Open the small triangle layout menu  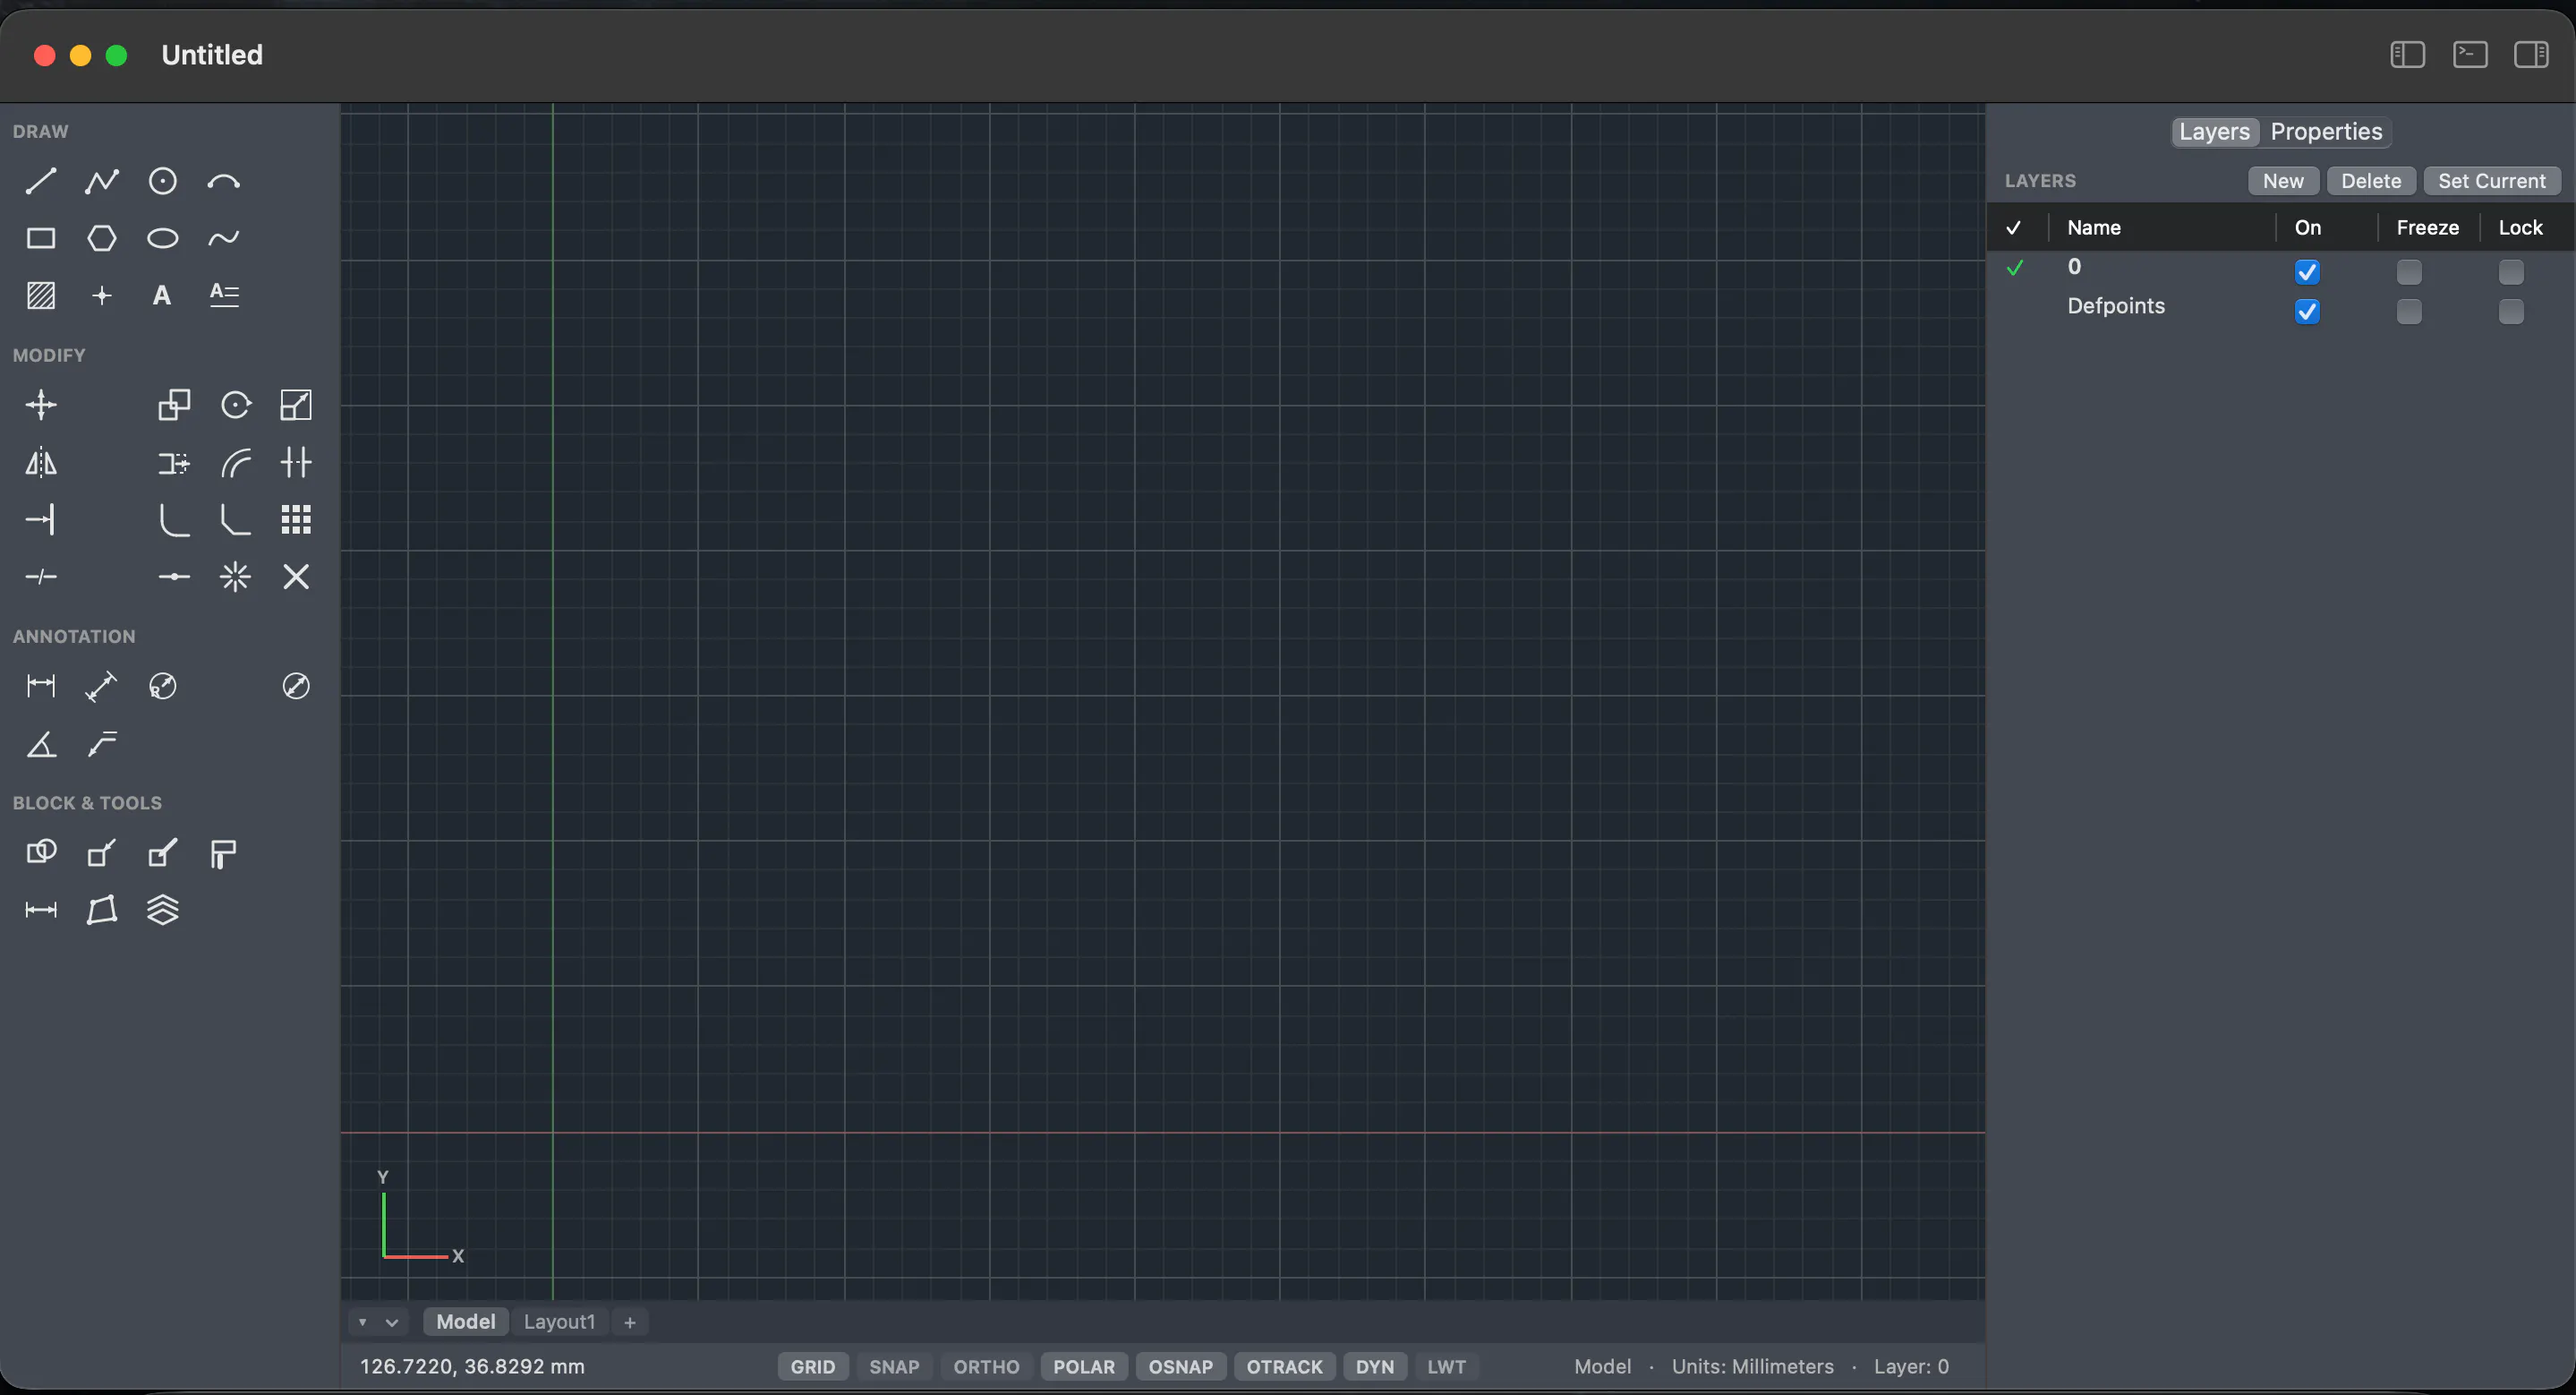coord(363,1322)
